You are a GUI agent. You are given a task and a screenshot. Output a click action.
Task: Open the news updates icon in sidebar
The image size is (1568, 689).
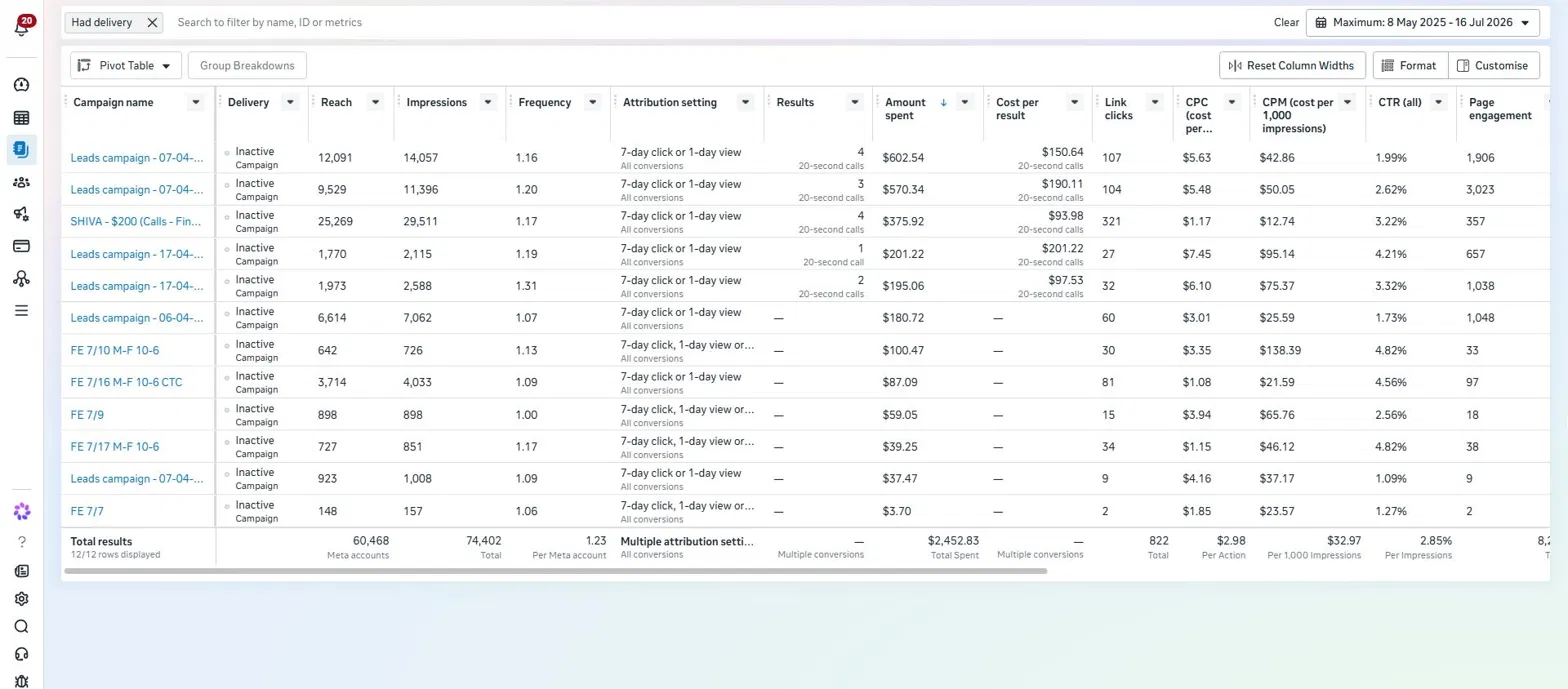click(x=22, y=571)
